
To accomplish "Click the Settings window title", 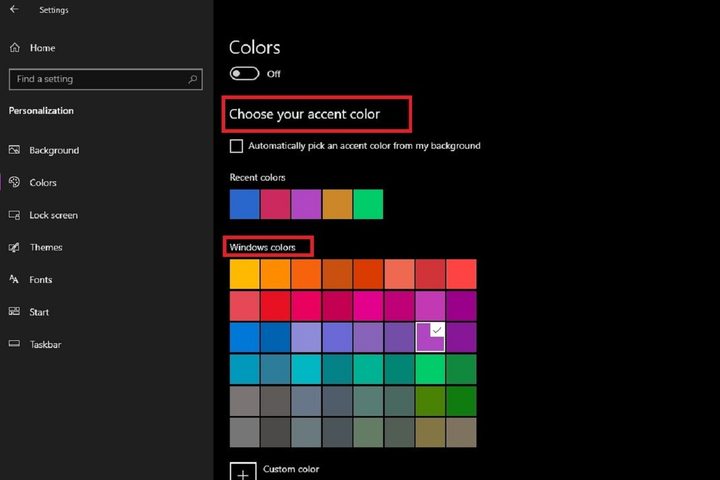I will [x=54, y=10].
